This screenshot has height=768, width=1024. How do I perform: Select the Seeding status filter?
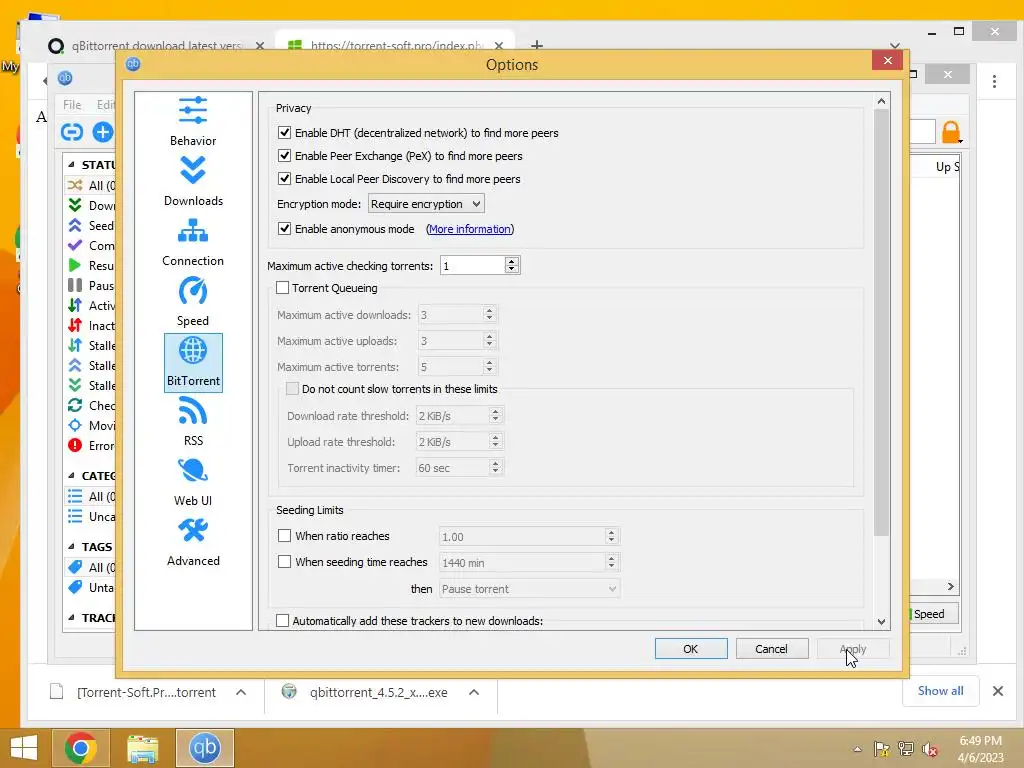tap(91, 225)
